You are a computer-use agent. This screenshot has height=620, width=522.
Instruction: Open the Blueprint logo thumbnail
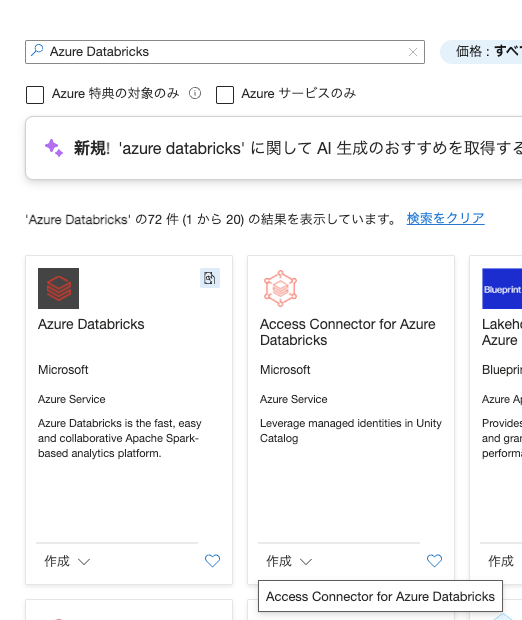coord(502,288)
